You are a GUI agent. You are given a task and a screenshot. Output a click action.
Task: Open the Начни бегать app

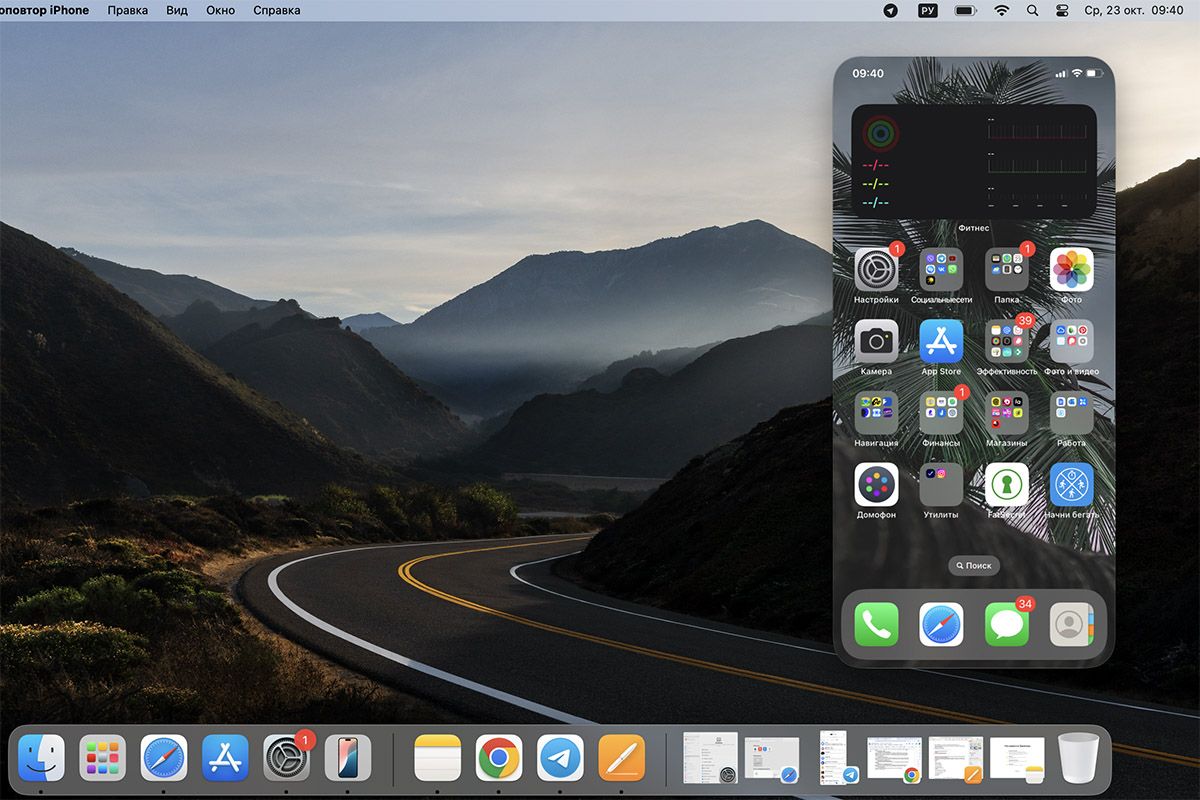pyautogui.click(x=1071, y=485)
